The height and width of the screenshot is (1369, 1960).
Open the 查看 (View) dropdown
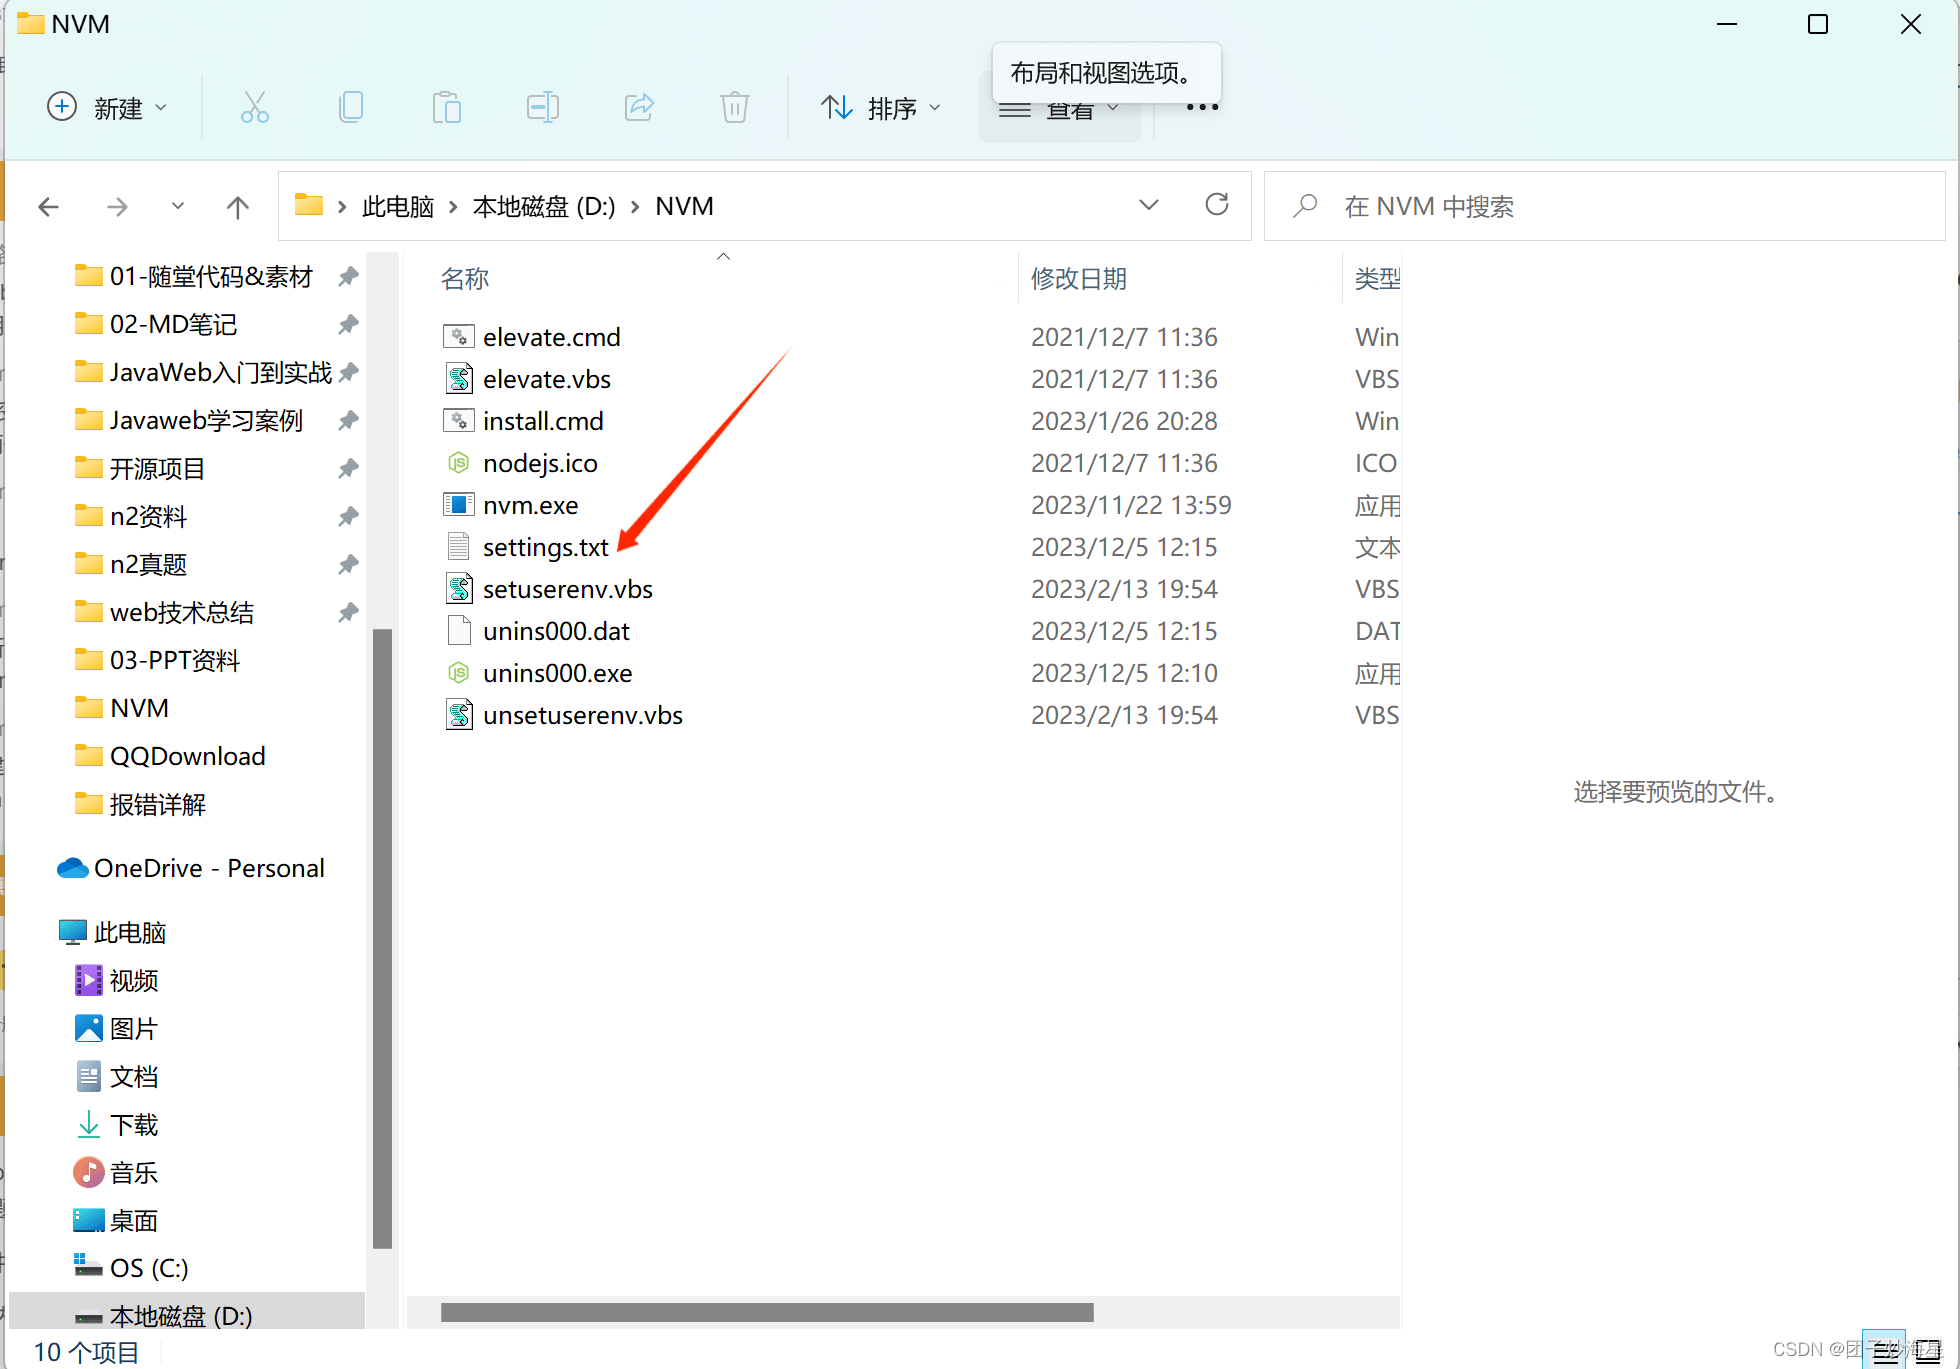point(1060,110)
